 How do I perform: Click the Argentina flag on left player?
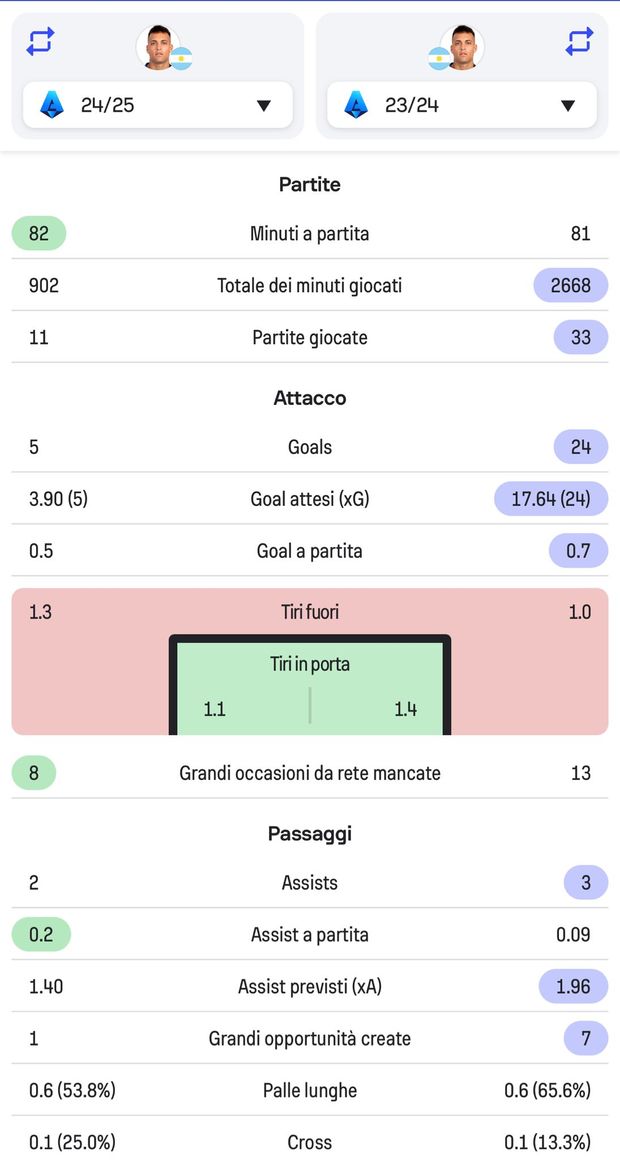[x=182, y=58]
